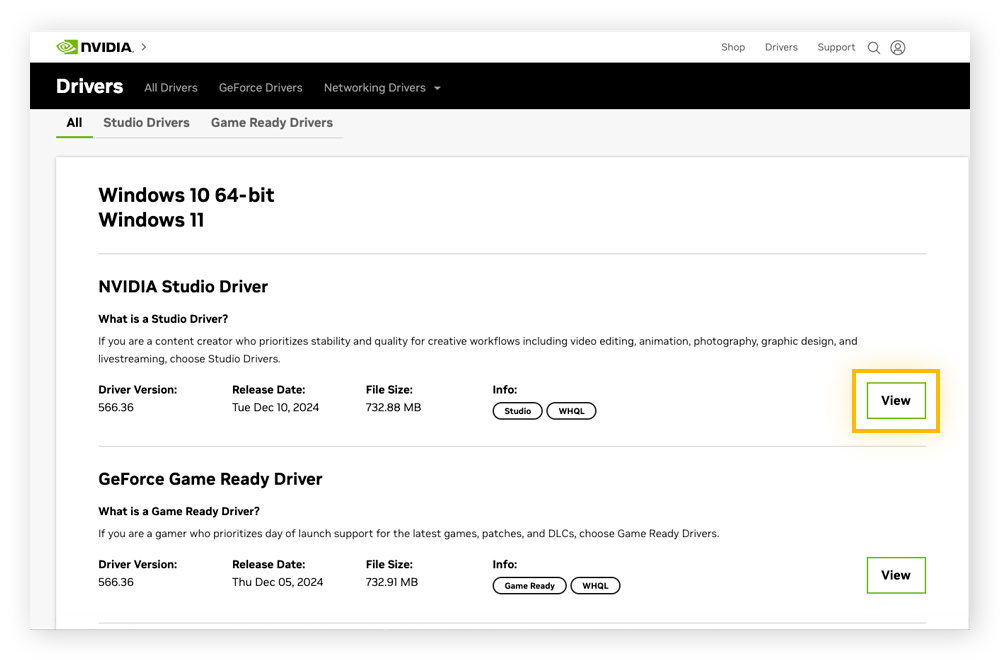Click the Studio badge under the Studio Driver

(x=517, y=410)
